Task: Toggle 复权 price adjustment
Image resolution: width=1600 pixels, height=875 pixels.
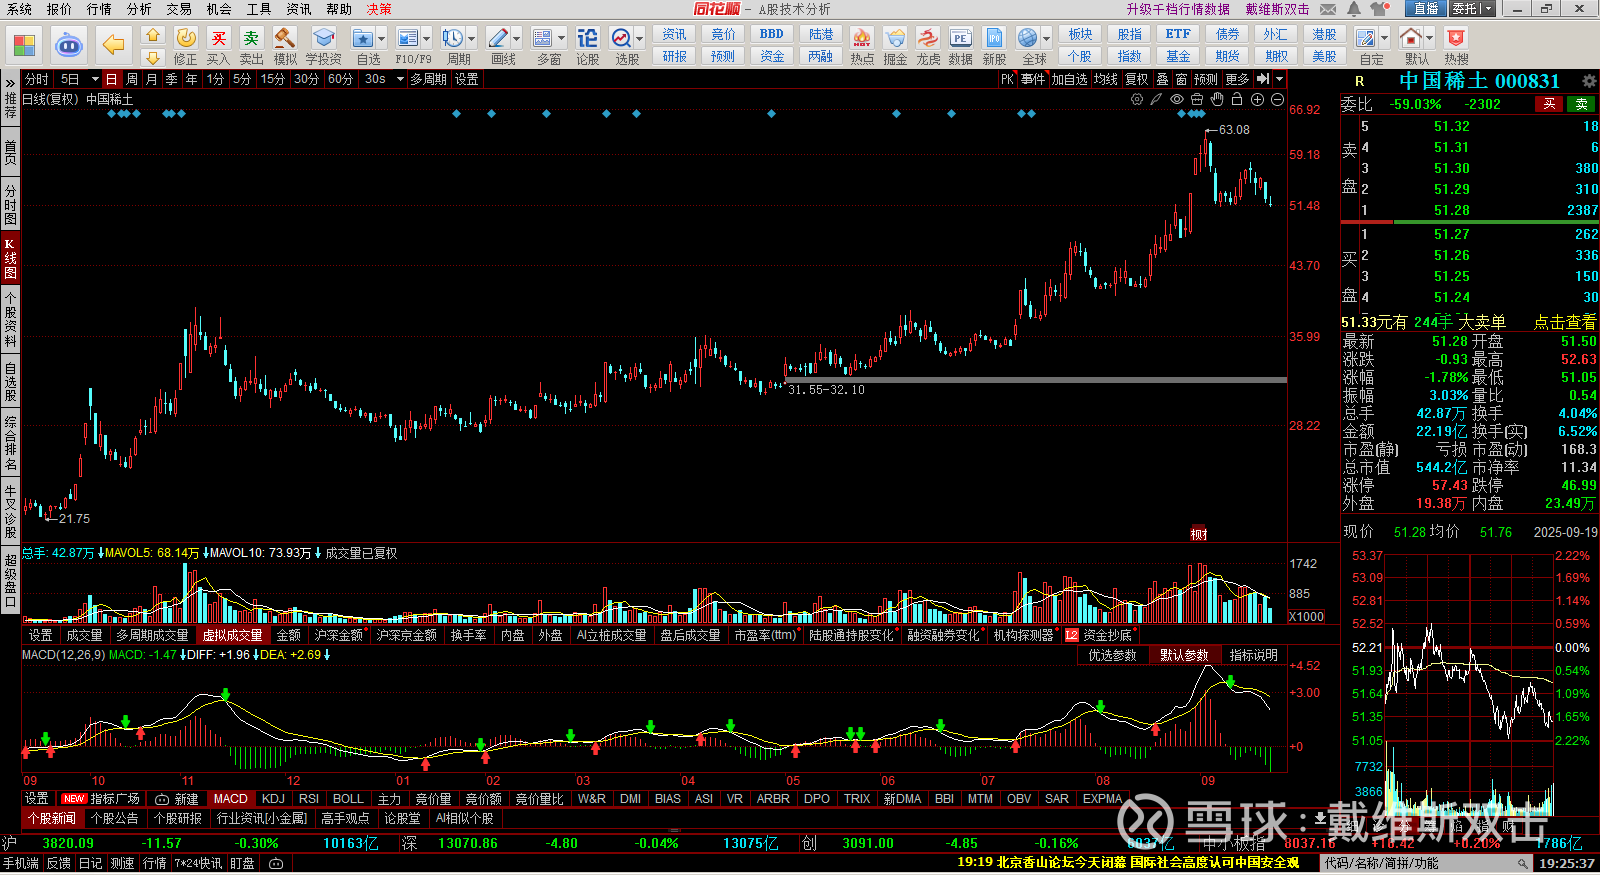Action: pyautogui.click(x=1137, y=79)
